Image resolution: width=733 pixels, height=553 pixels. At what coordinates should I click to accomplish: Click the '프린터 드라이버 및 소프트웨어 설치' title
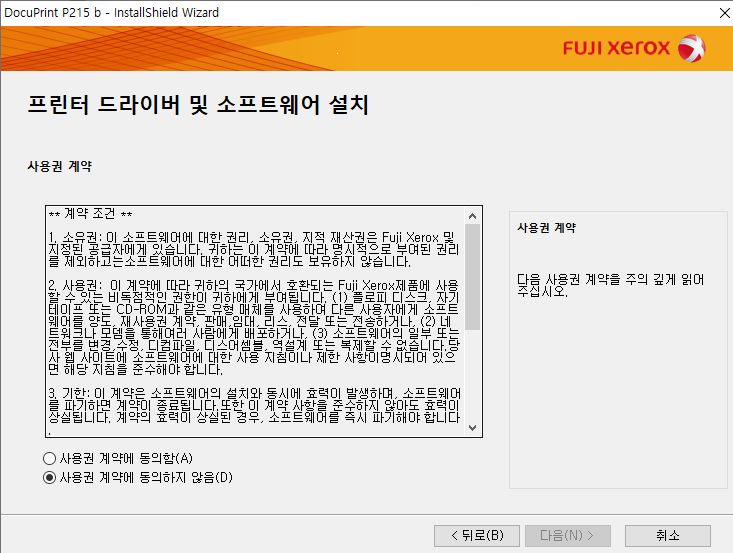198,104
